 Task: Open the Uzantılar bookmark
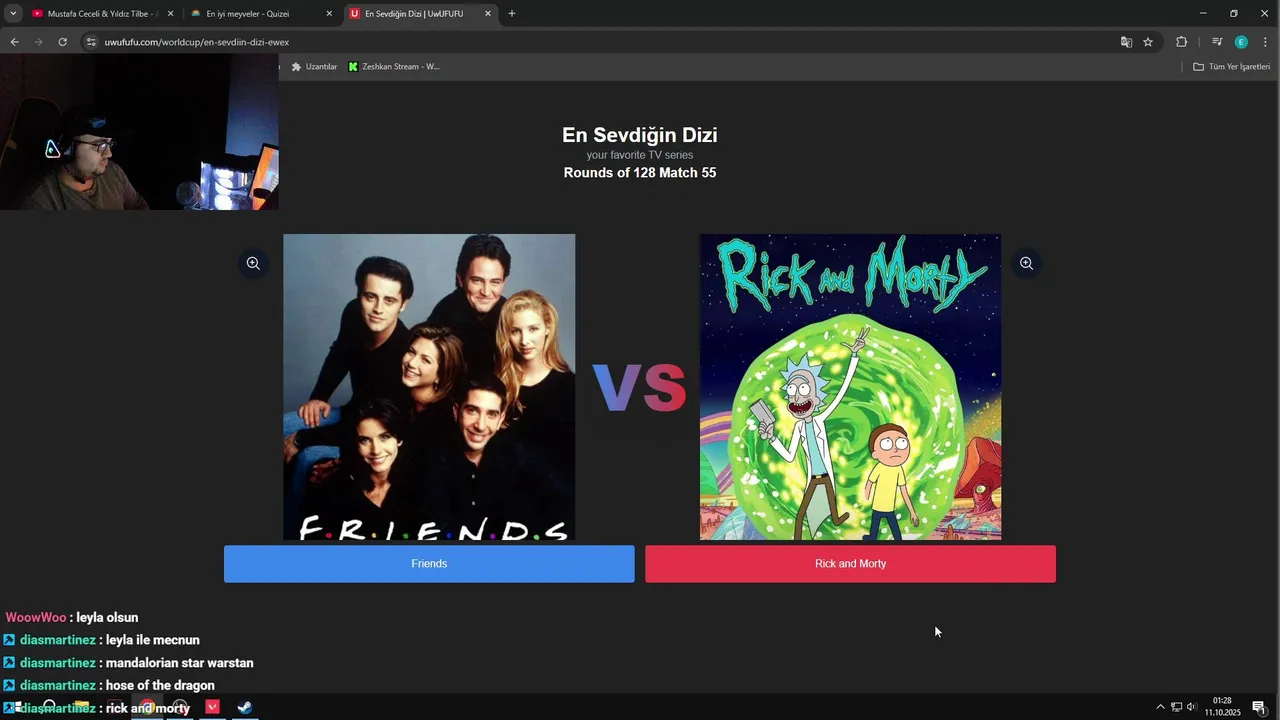(x=314, y=67)
